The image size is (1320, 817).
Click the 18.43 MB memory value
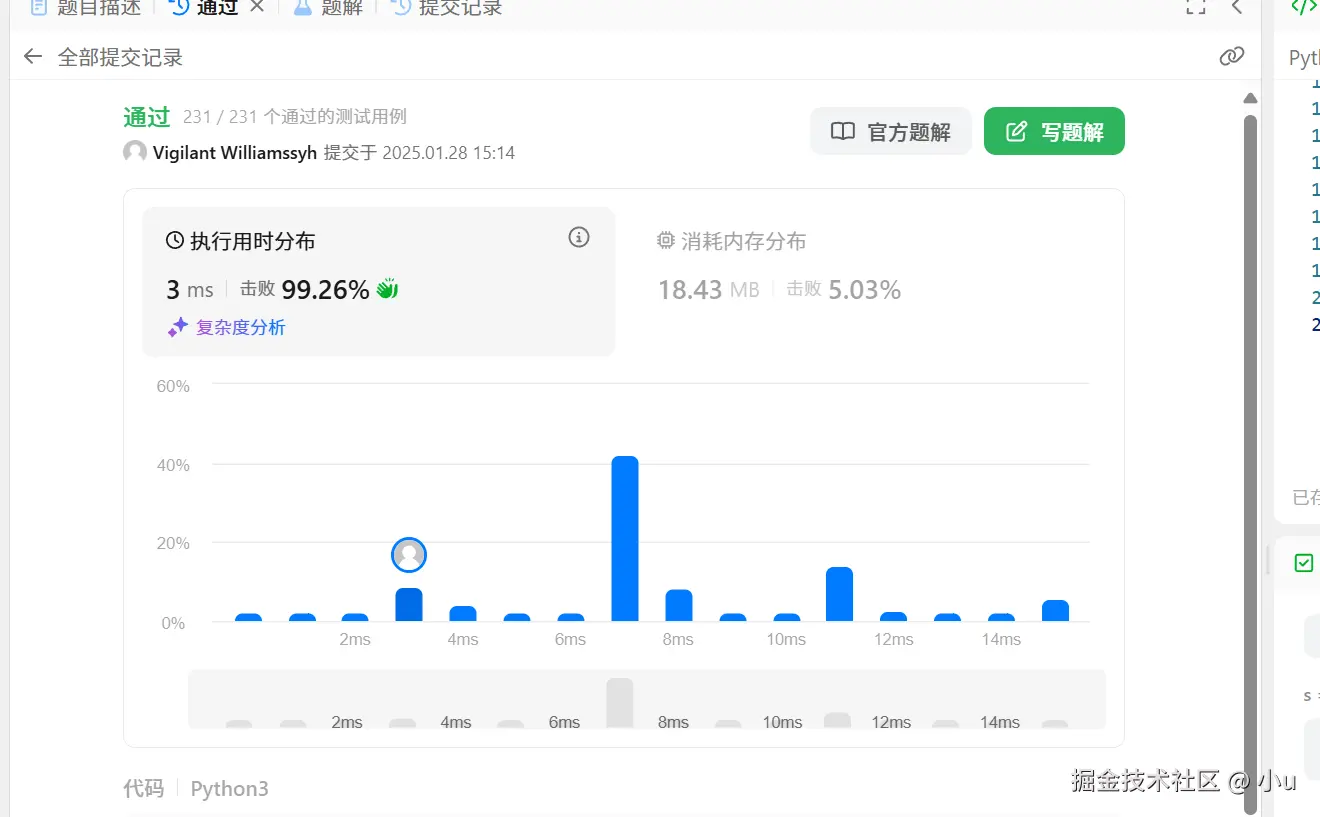[x=709, y=290]
